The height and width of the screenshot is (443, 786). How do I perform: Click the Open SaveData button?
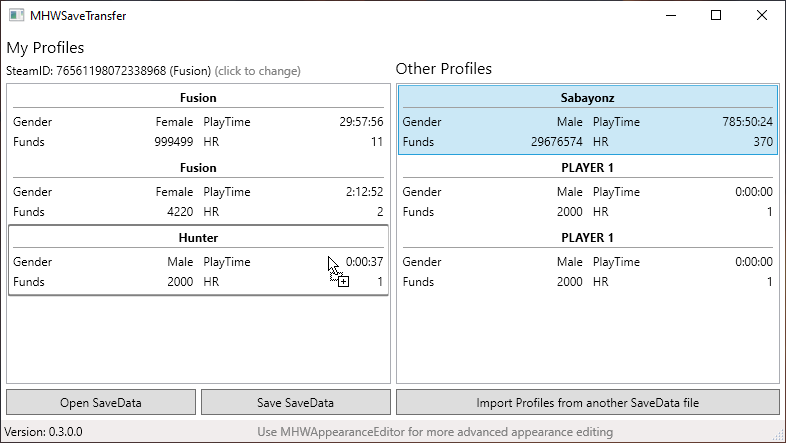[101, 402]
